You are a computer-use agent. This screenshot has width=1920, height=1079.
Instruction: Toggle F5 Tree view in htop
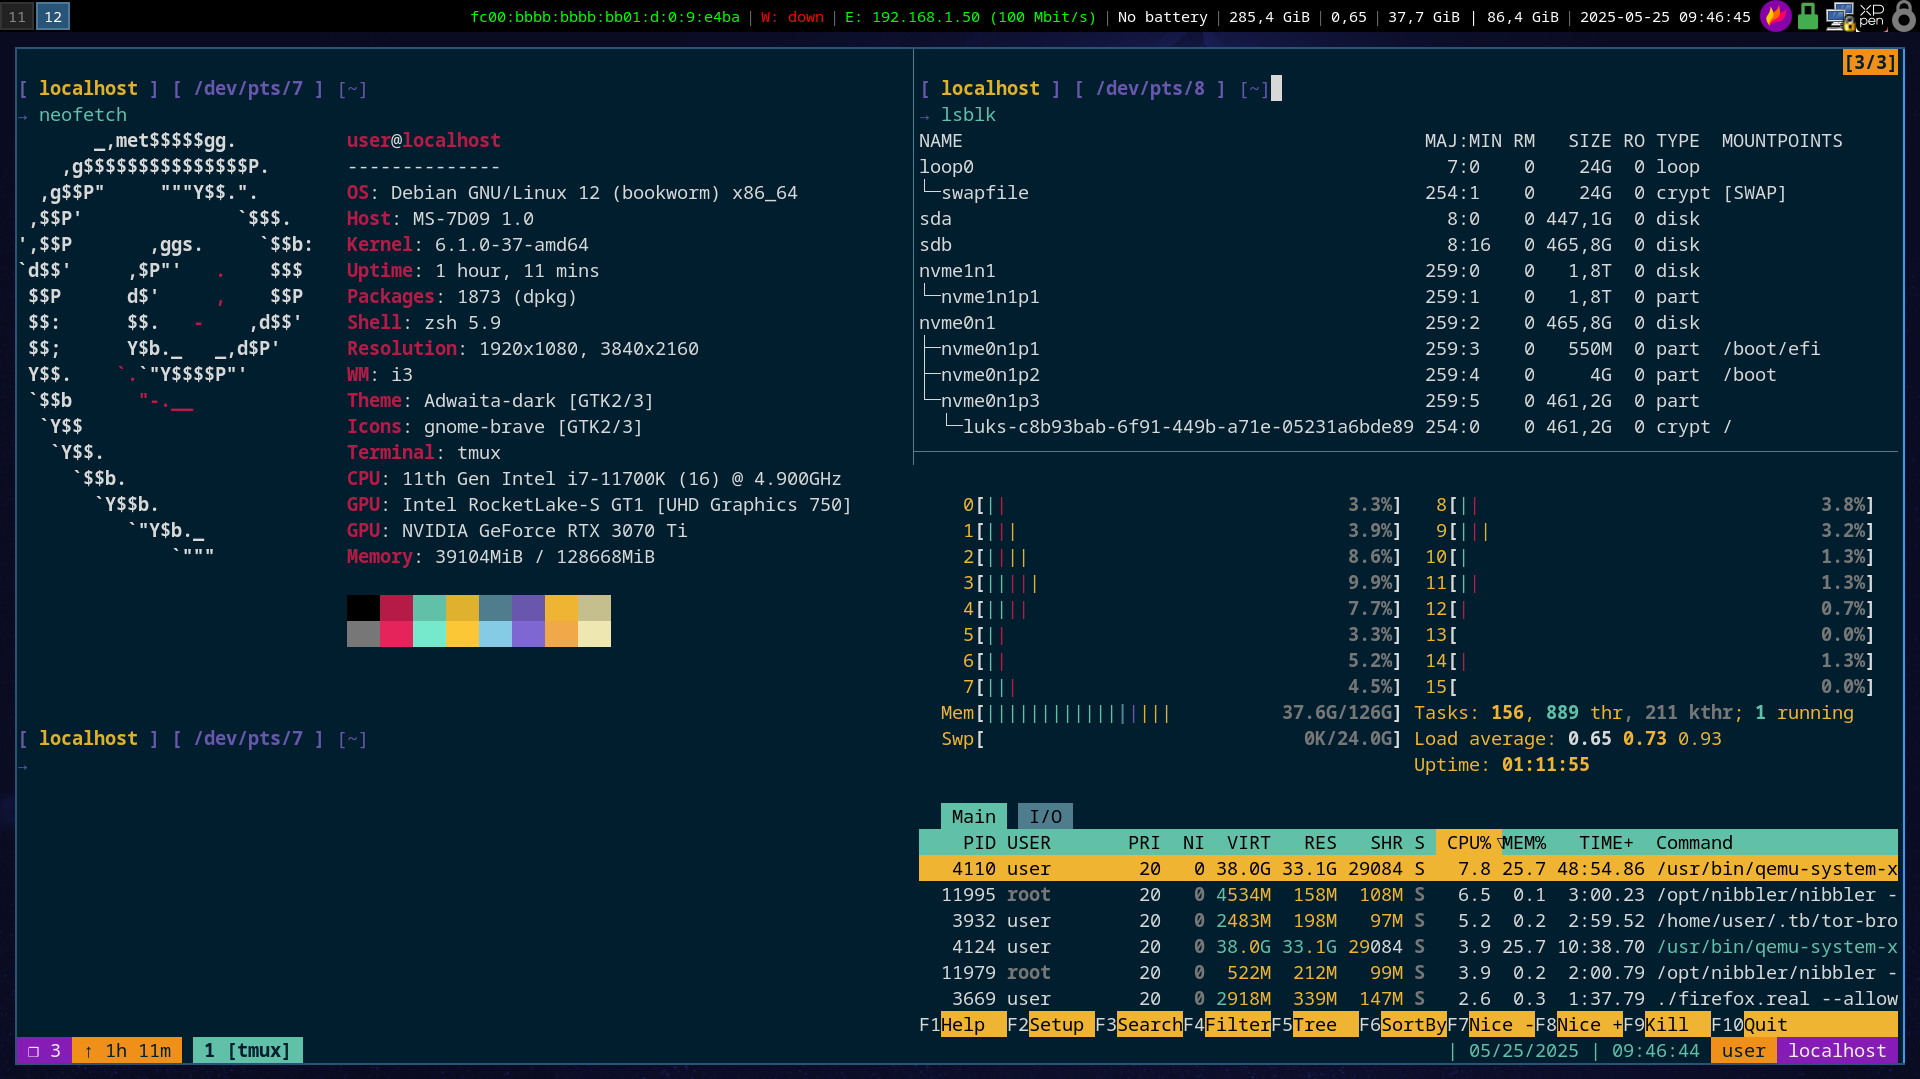pyautogui.click(x=1314, y=1024)
